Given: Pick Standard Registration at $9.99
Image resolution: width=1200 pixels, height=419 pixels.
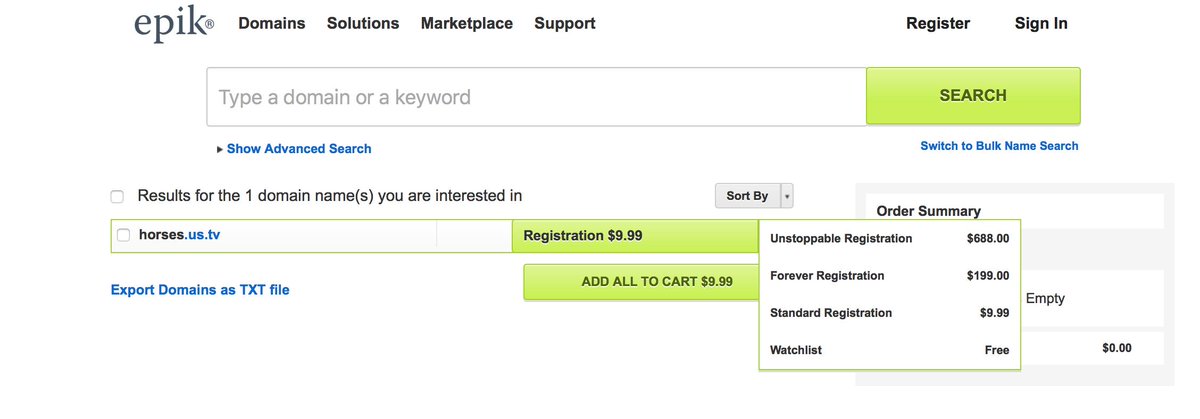Looking at the screenshot, I should (x=889, y=313).
